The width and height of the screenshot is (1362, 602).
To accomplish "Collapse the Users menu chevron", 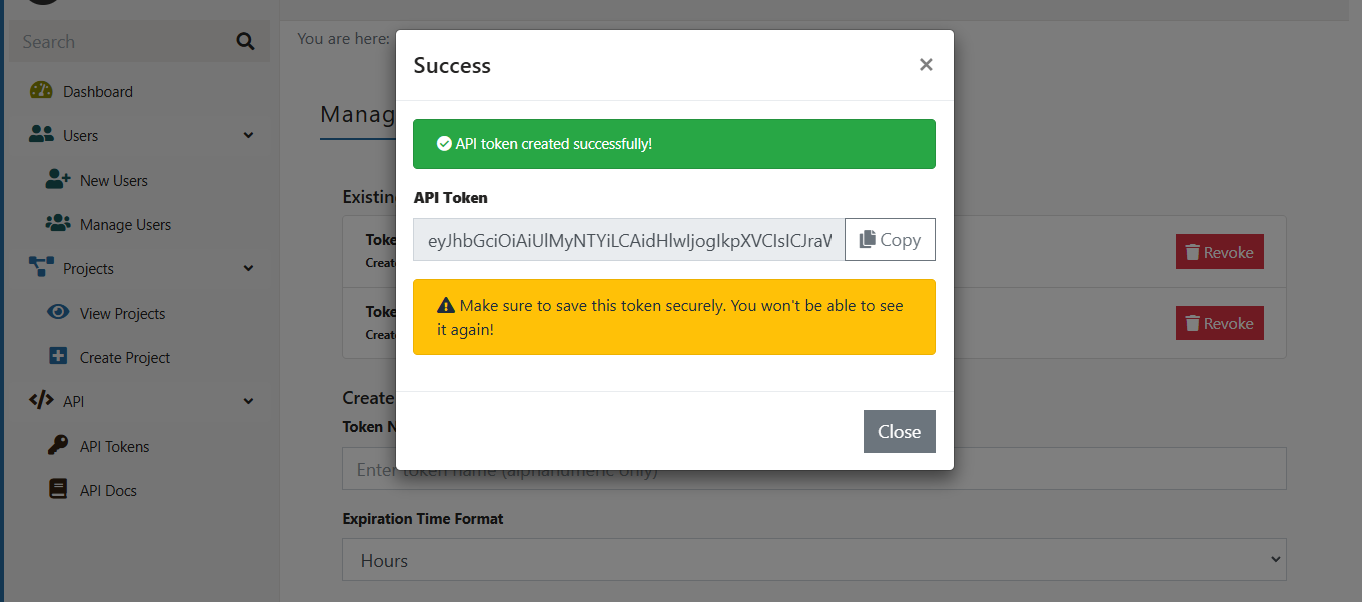I will tap(248, 135).
